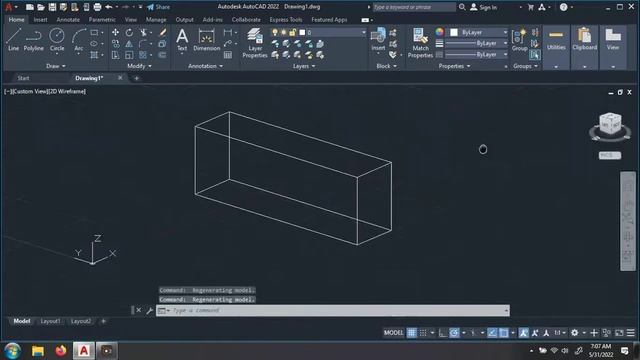This screenshot has width=640, height=360.
Task: Click the Plot printer icon
Action: click(97, 7)
